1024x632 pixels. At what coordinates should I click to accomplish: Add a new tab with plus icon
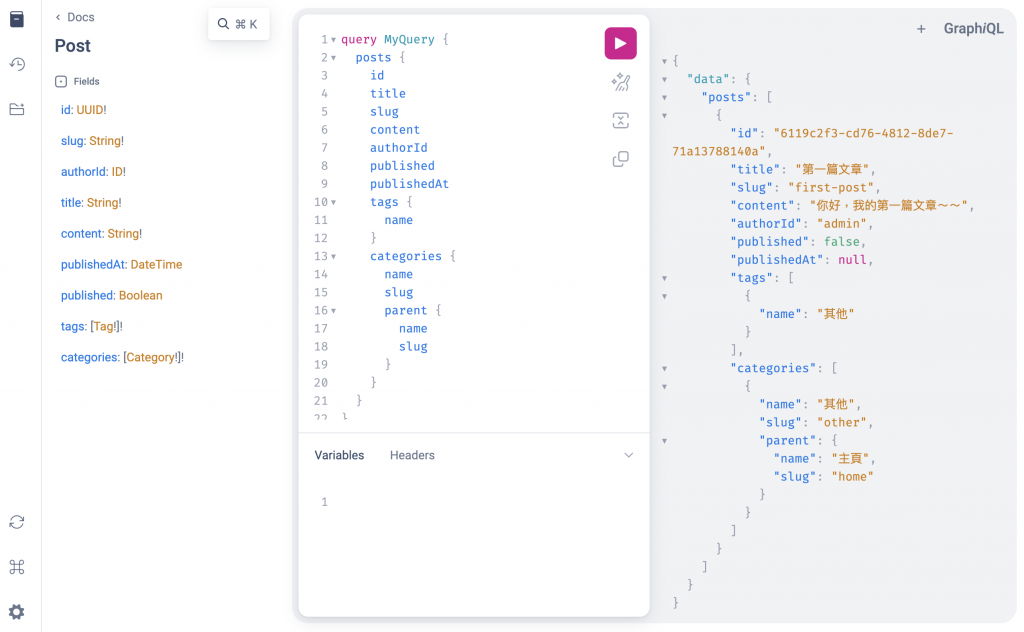click(921, 29)
